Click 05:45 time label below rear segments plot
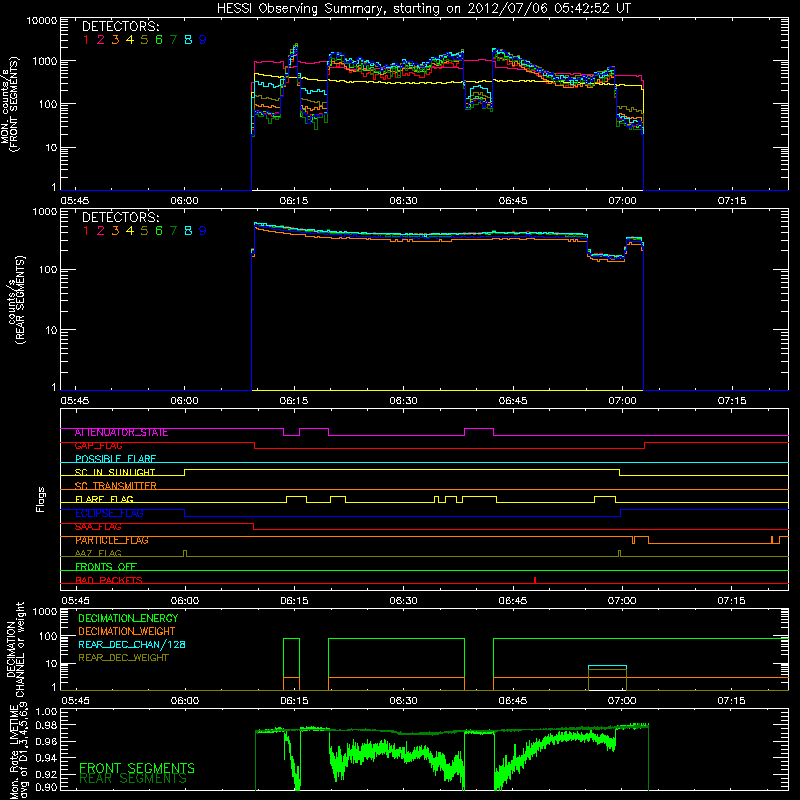This screenshot has height=800, width=800. point(75,401)
